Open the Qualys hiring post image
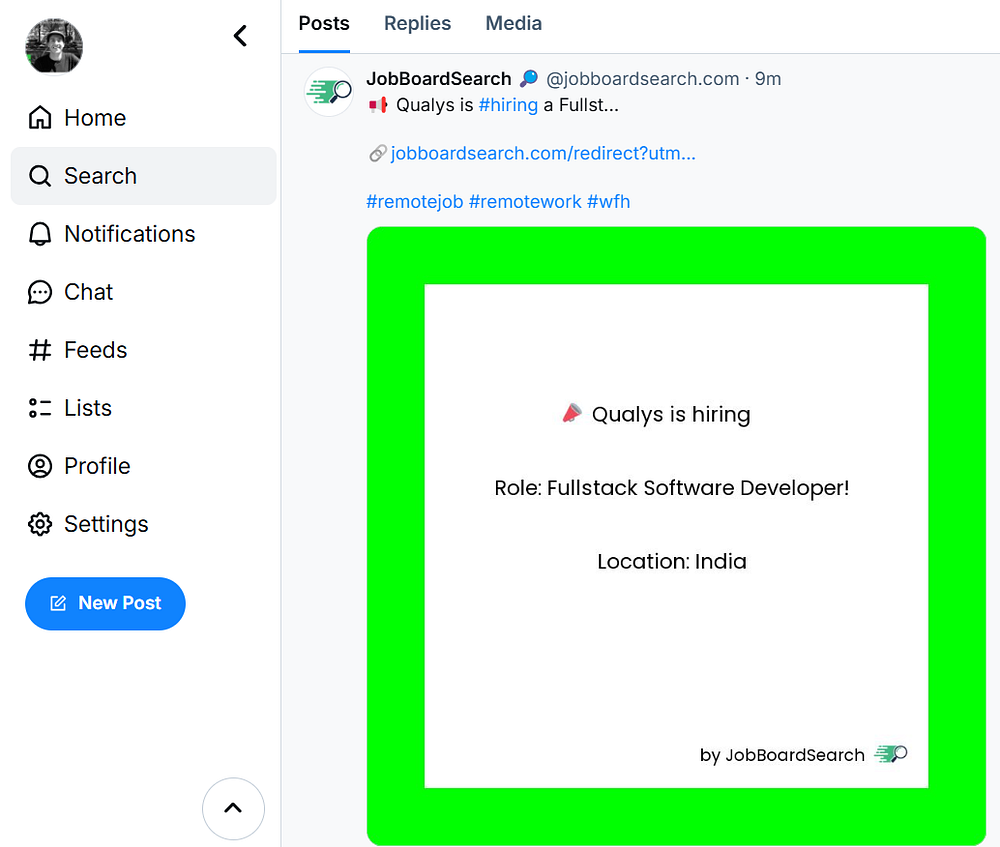 tap(676, 536)
